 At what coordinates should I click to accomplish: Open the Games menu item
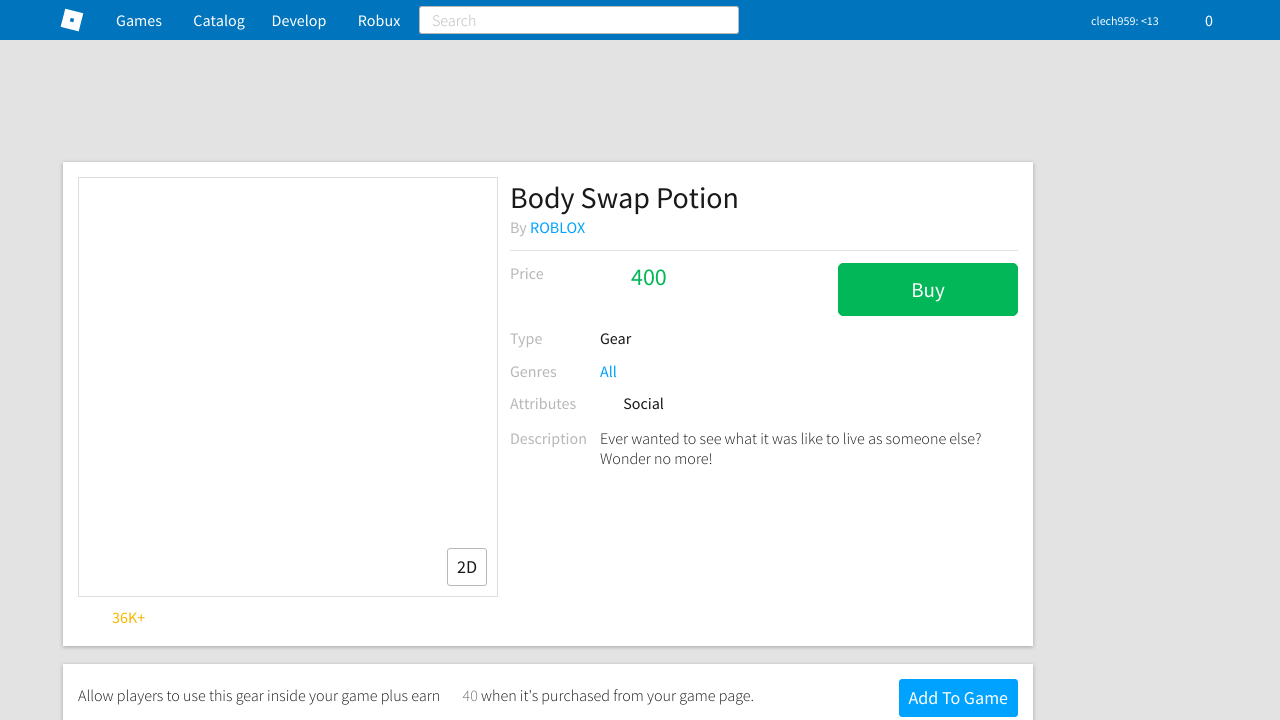pyautogui.click(x=139, y=20)
